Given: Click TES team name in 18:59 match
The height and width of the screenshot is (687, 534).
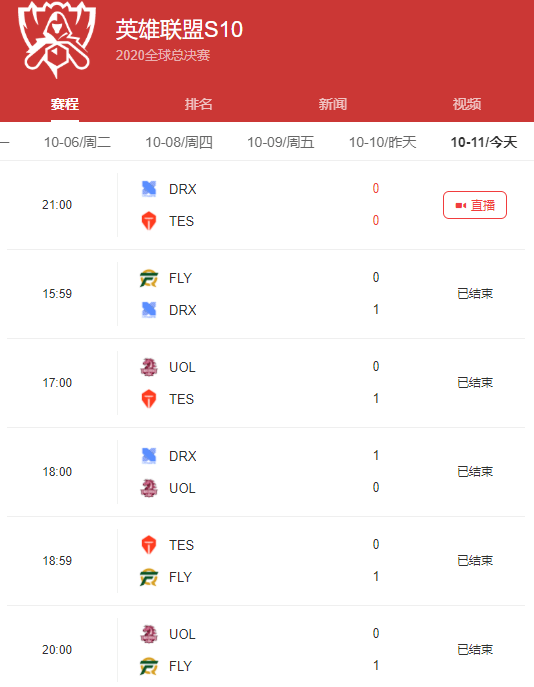Looking at the screenshot, I should [x=181, y=545].
